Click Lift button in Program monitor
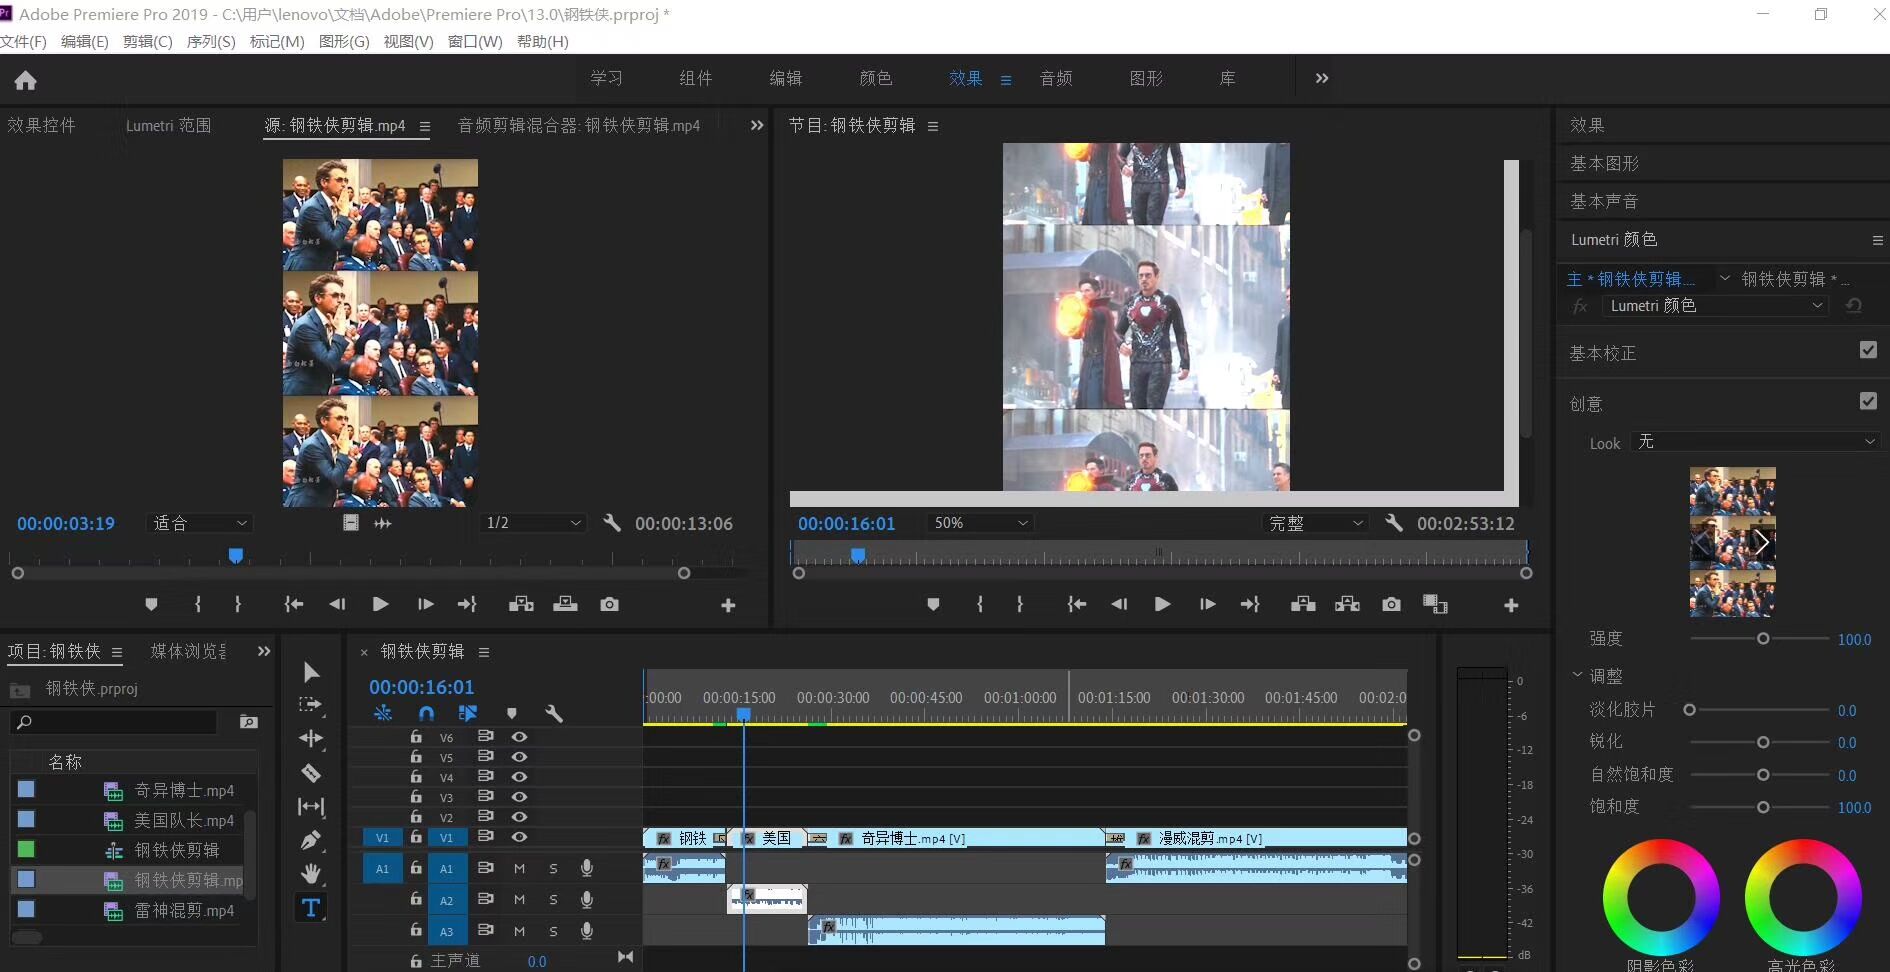This screenshot has height=972, width=1890. (x=1302, y=604)
